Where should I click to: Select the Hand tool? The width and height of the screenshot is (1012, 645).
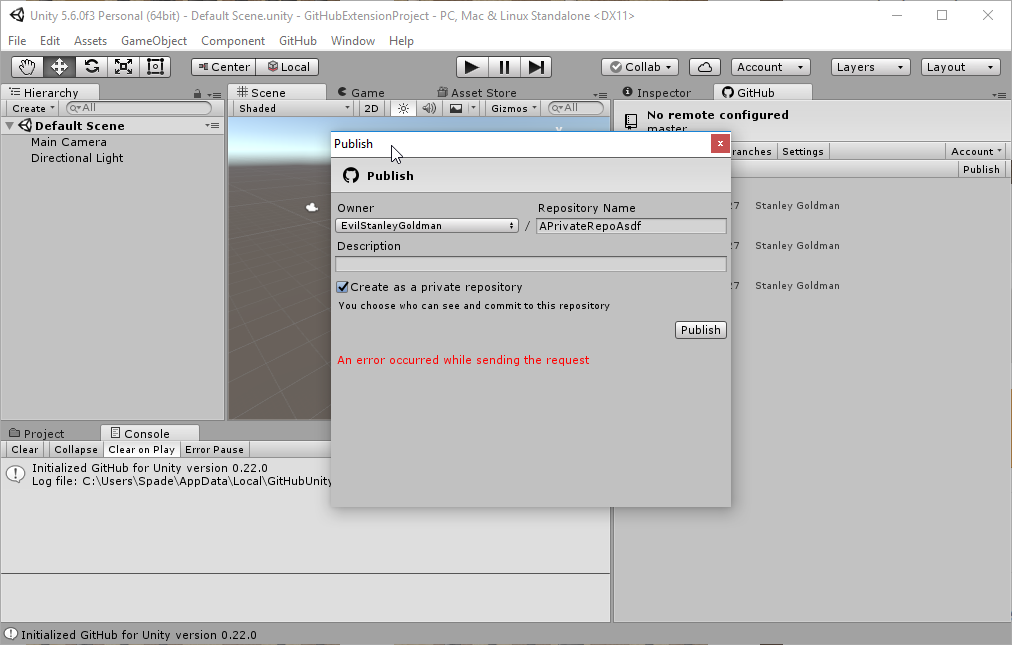tap(27, 67)
